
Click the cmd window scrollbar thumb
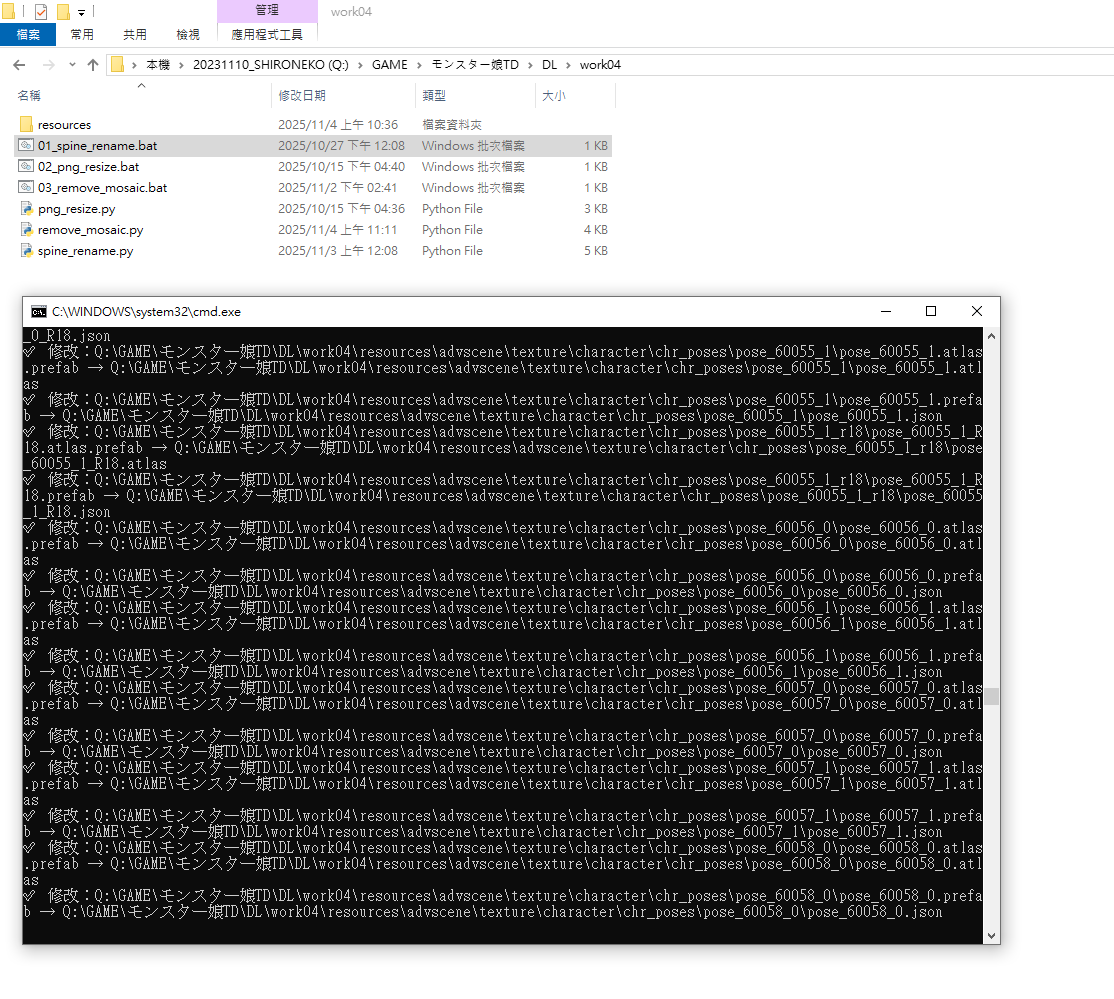point(991,696)
